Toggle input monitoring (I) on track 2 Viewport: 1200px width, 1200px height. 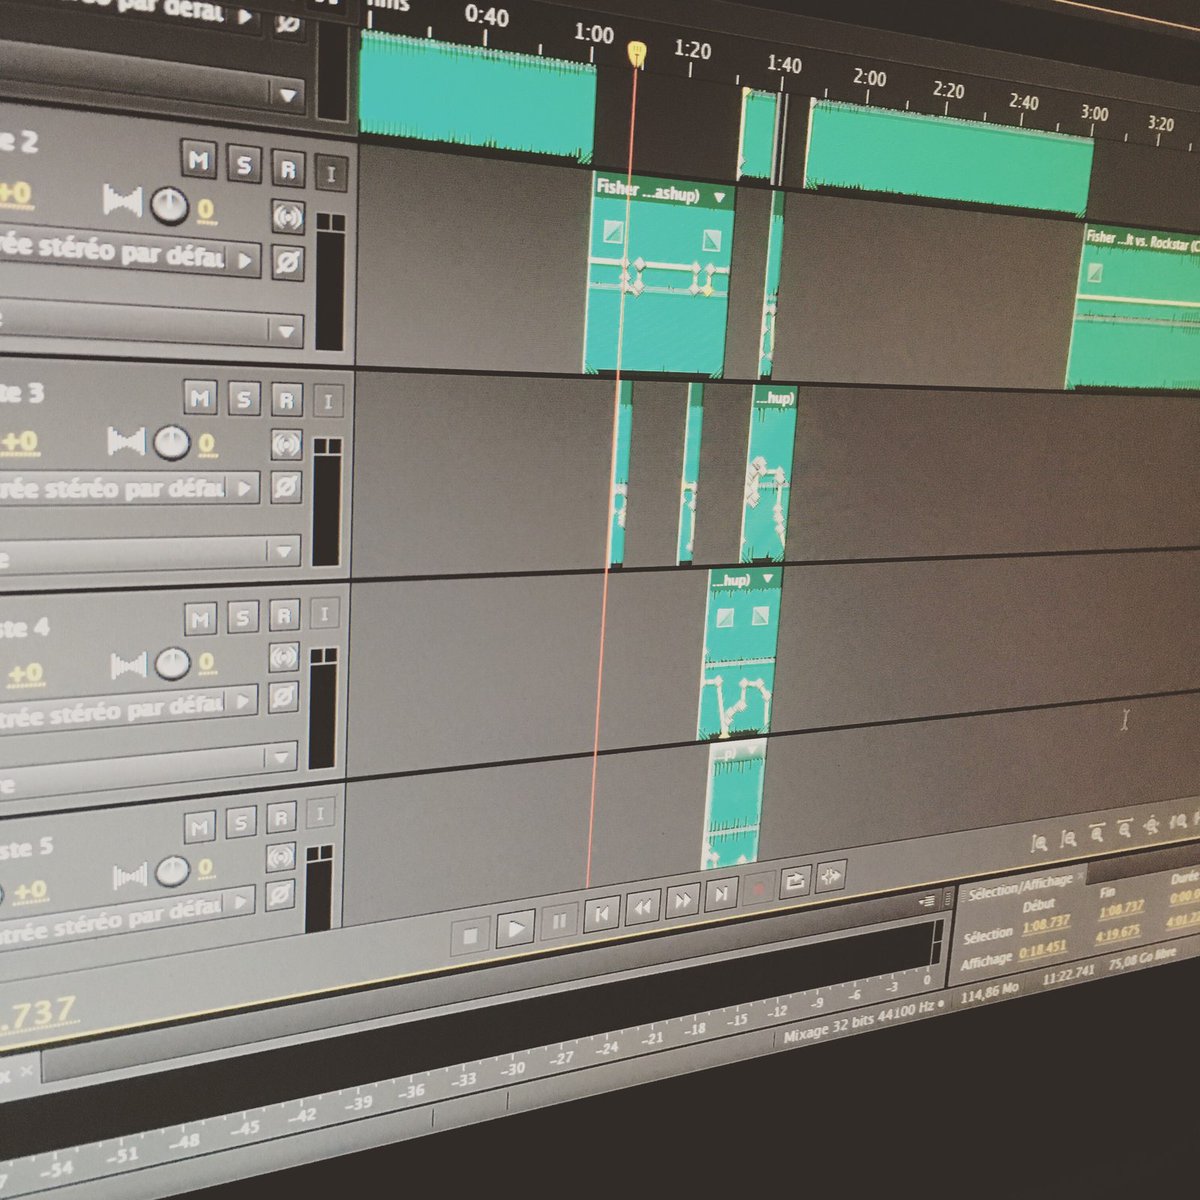[331, 173]
